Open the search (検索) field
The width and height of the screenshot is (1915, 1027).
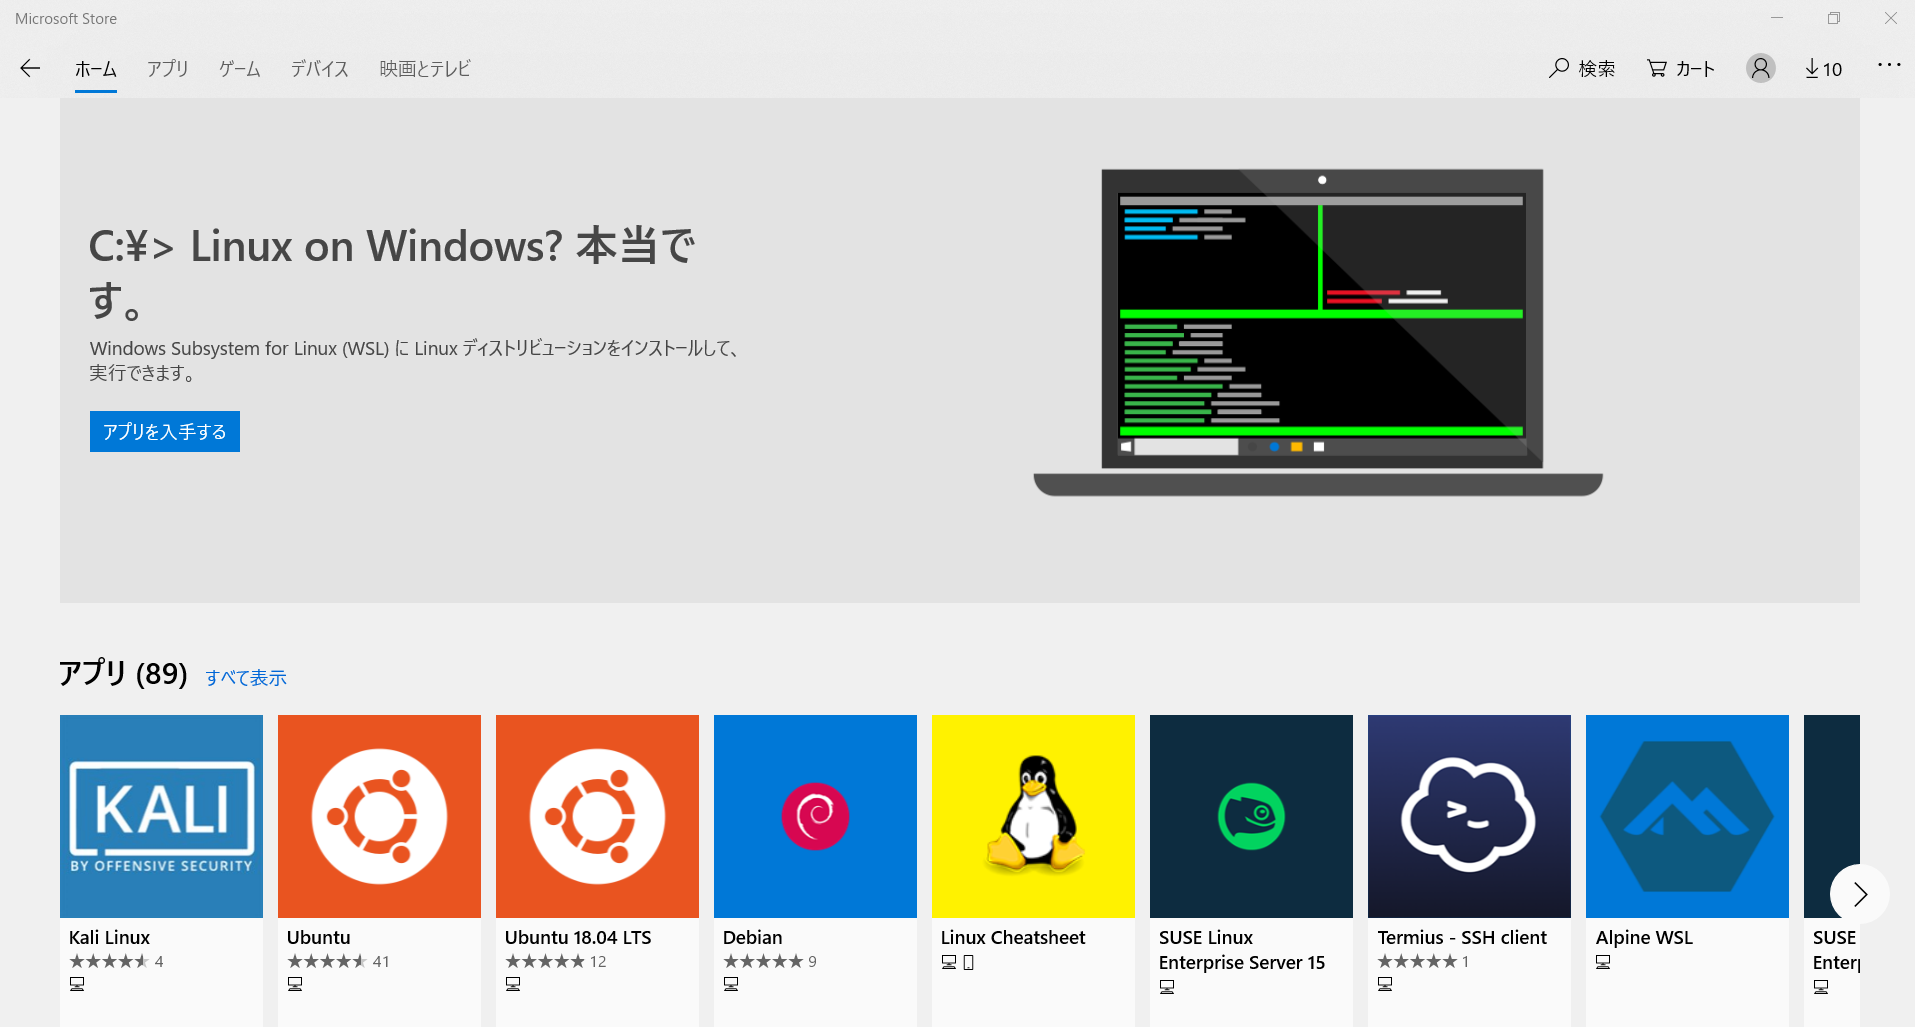point(1582,68)
